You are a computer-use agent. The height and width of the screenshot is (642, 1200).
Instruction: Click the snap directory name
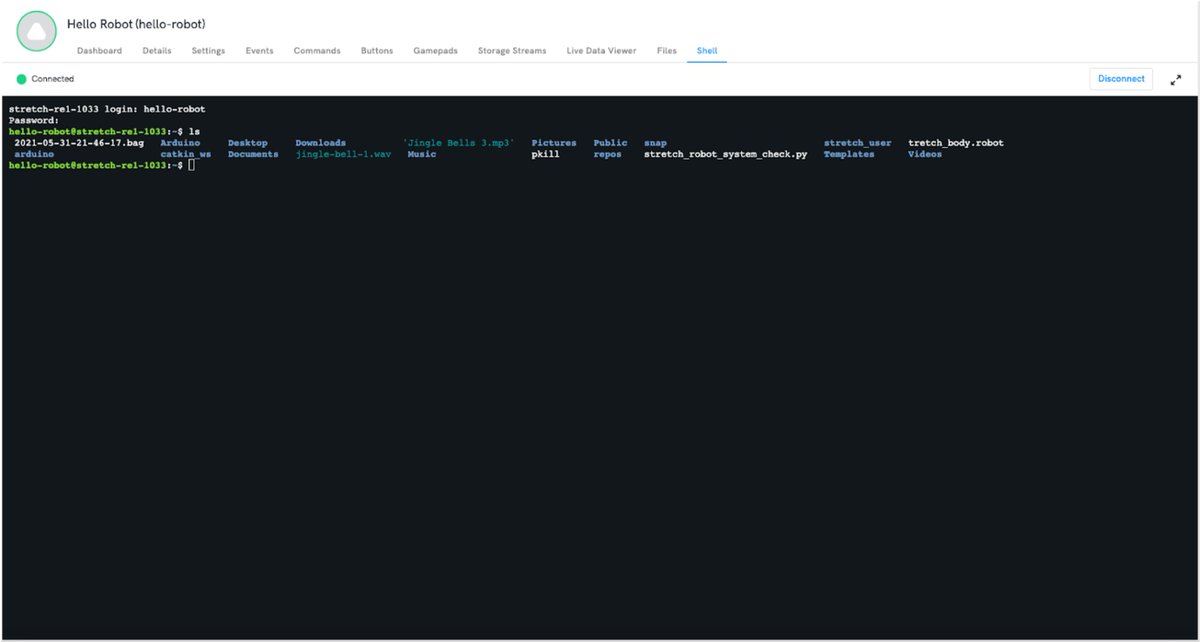coord(655,143)
